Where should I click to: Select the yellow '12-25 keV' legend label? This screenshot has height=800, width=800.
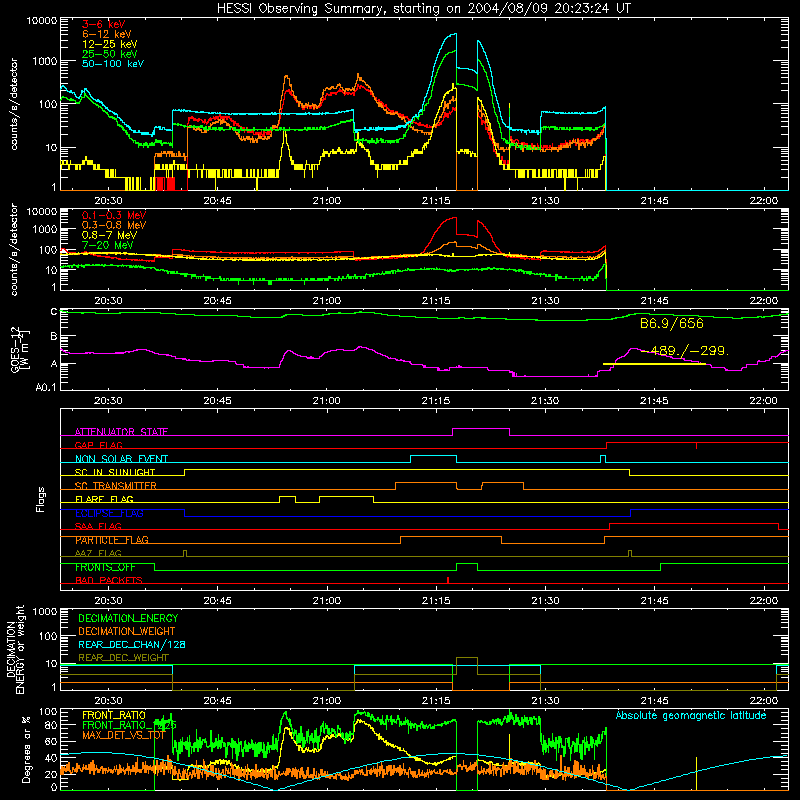click(x=110, y=44)
